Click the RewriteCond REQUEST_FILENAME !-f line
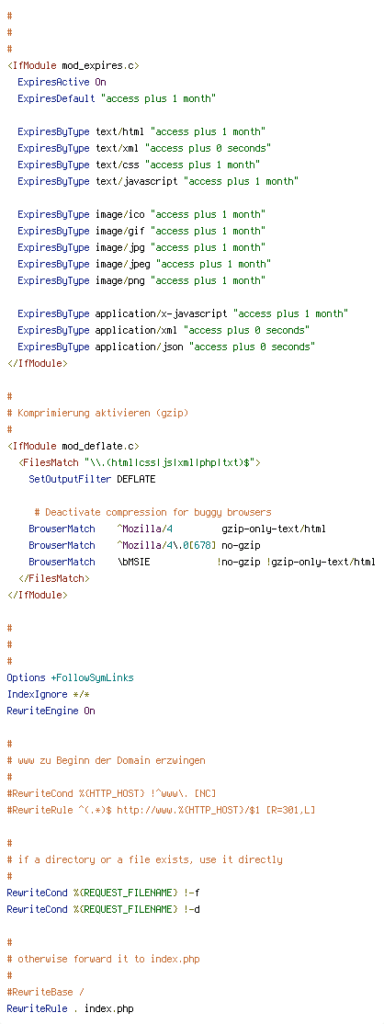 pyautogui.click(x=100, y=892)
